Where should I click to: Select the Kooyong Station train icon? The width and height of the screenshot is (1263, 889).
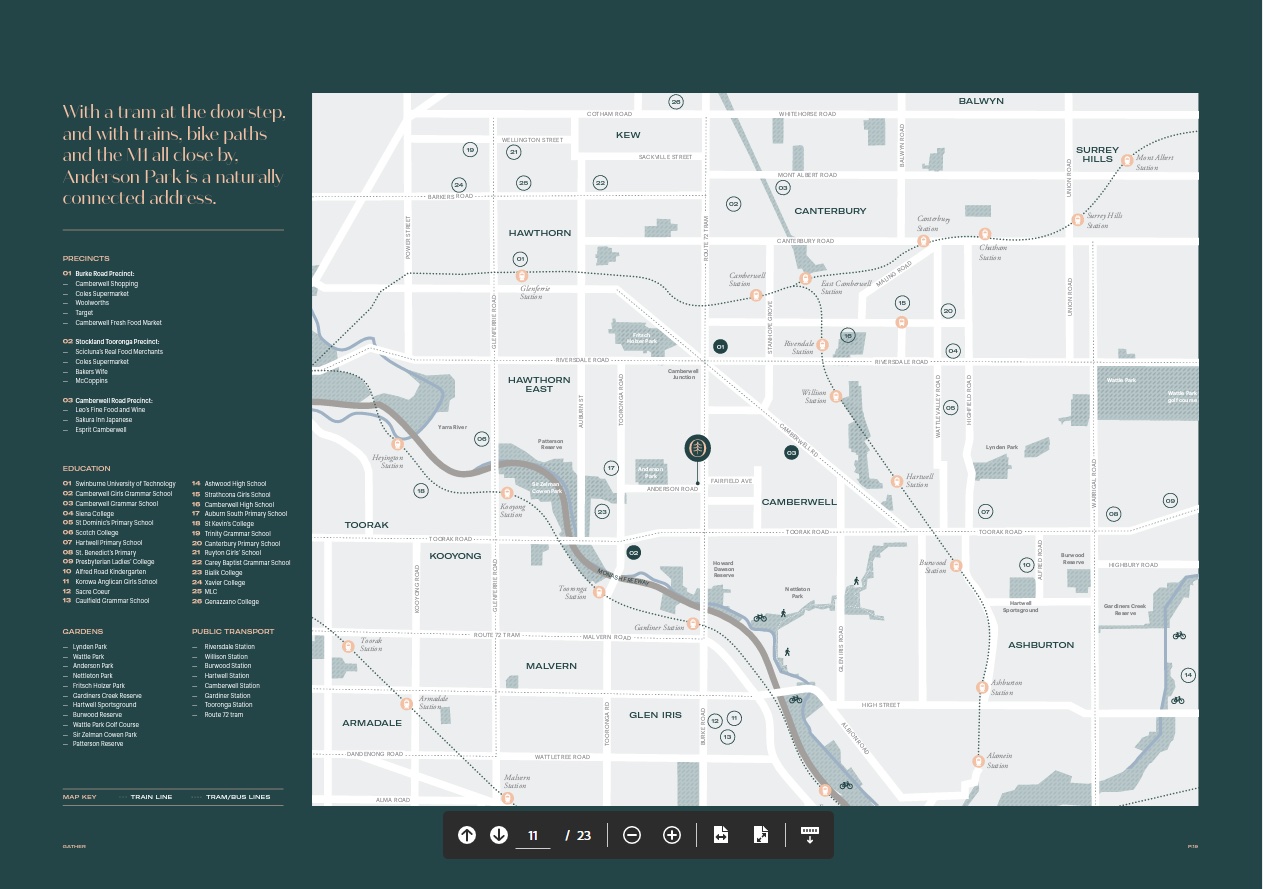[x=508, y=493]
